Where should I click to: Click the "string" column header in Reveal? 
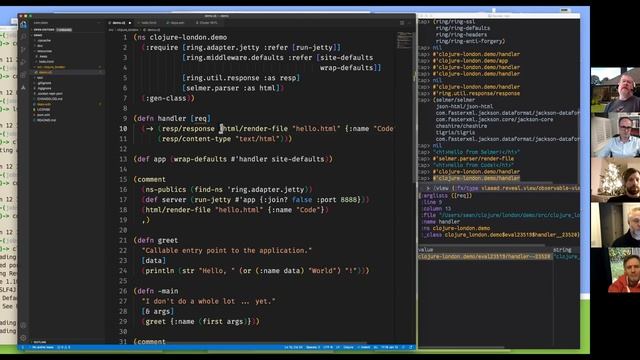[x=562, y=250]
